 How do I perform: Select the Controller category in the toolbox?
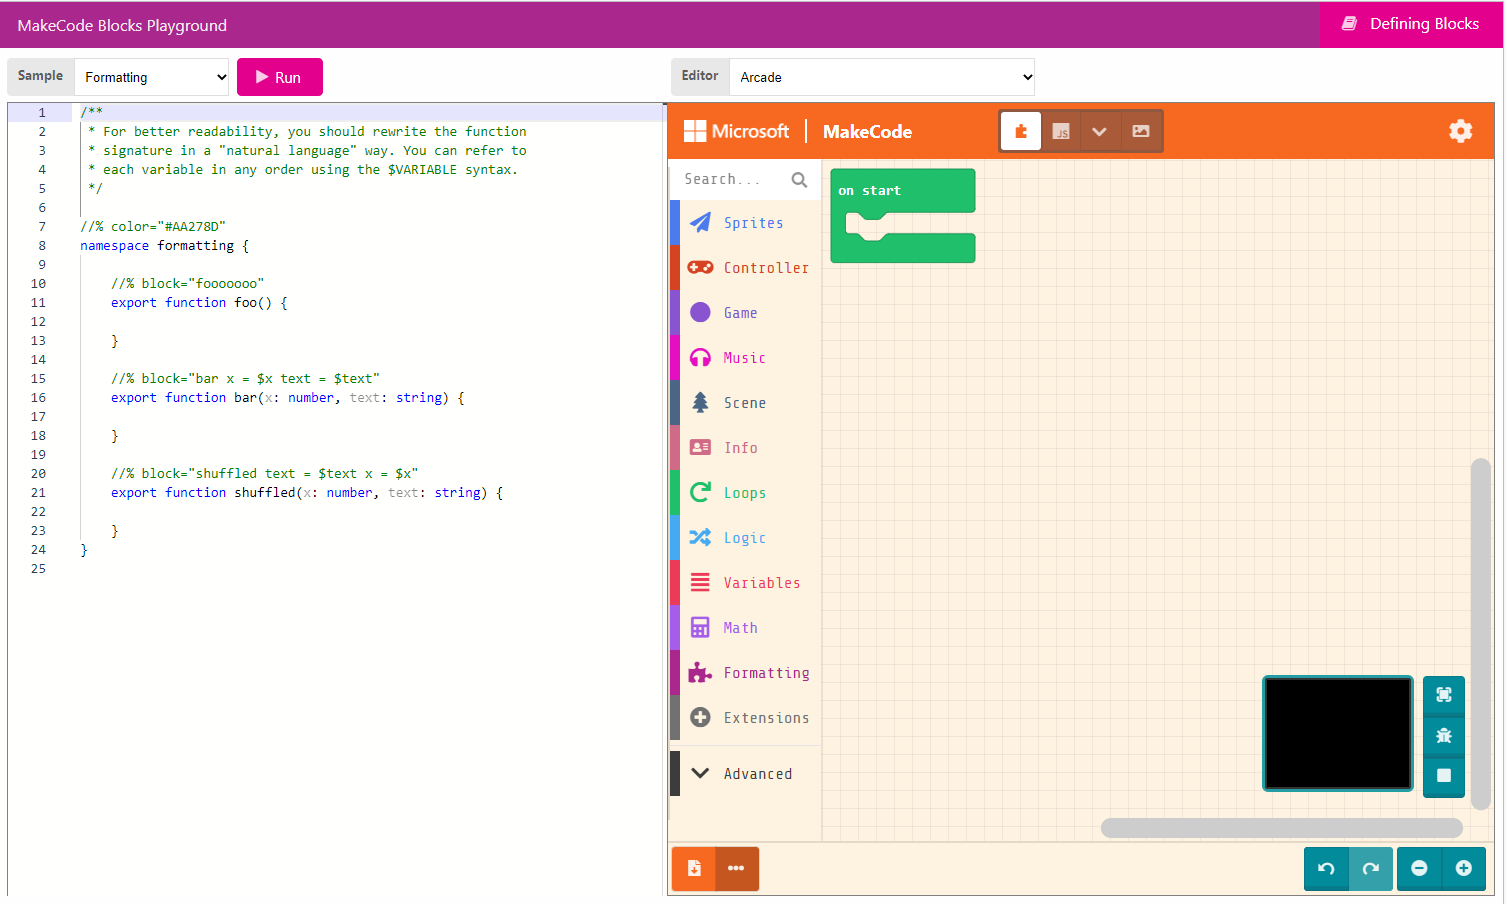click(766, 267)
